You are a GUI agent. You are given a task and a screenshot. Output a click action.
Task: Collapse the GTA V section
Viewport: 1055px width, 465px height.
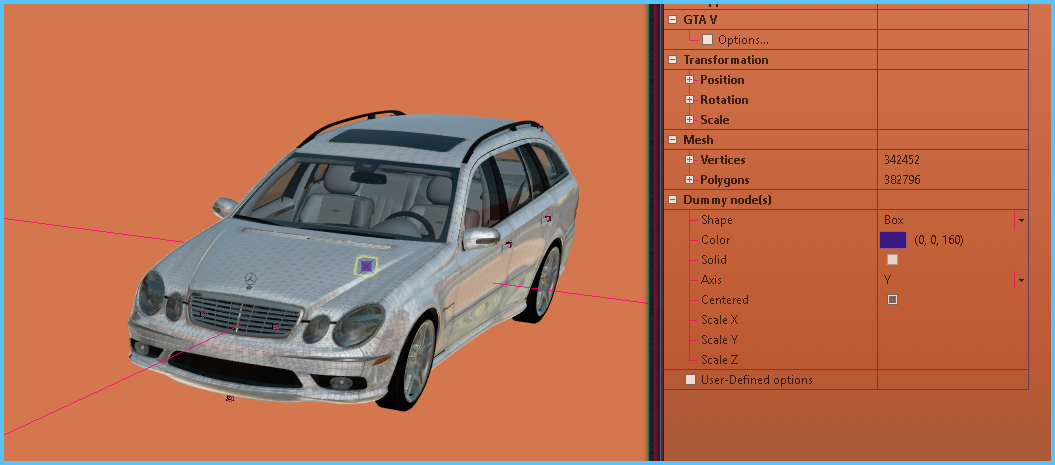point(673,20)
